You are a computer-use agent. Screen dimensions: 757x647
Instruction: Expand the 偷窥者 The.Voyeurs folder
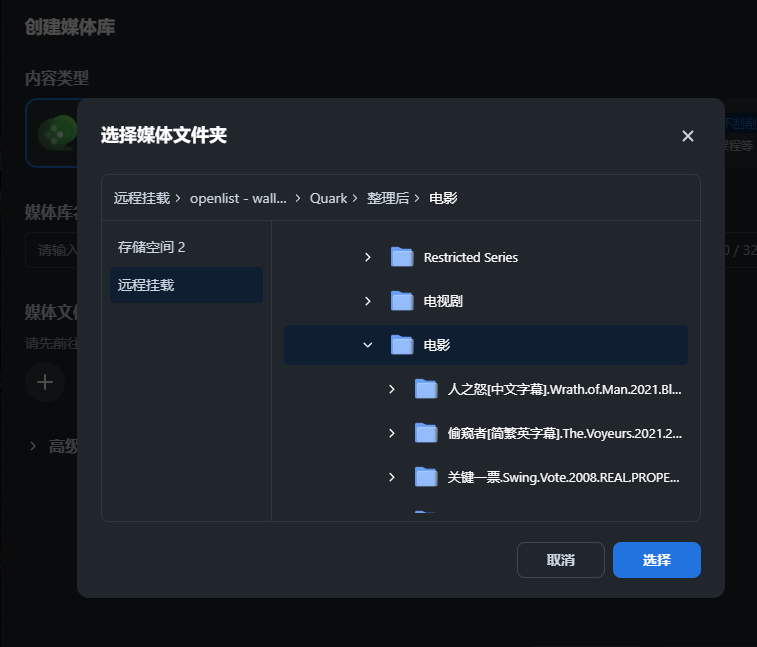[392, 433]
